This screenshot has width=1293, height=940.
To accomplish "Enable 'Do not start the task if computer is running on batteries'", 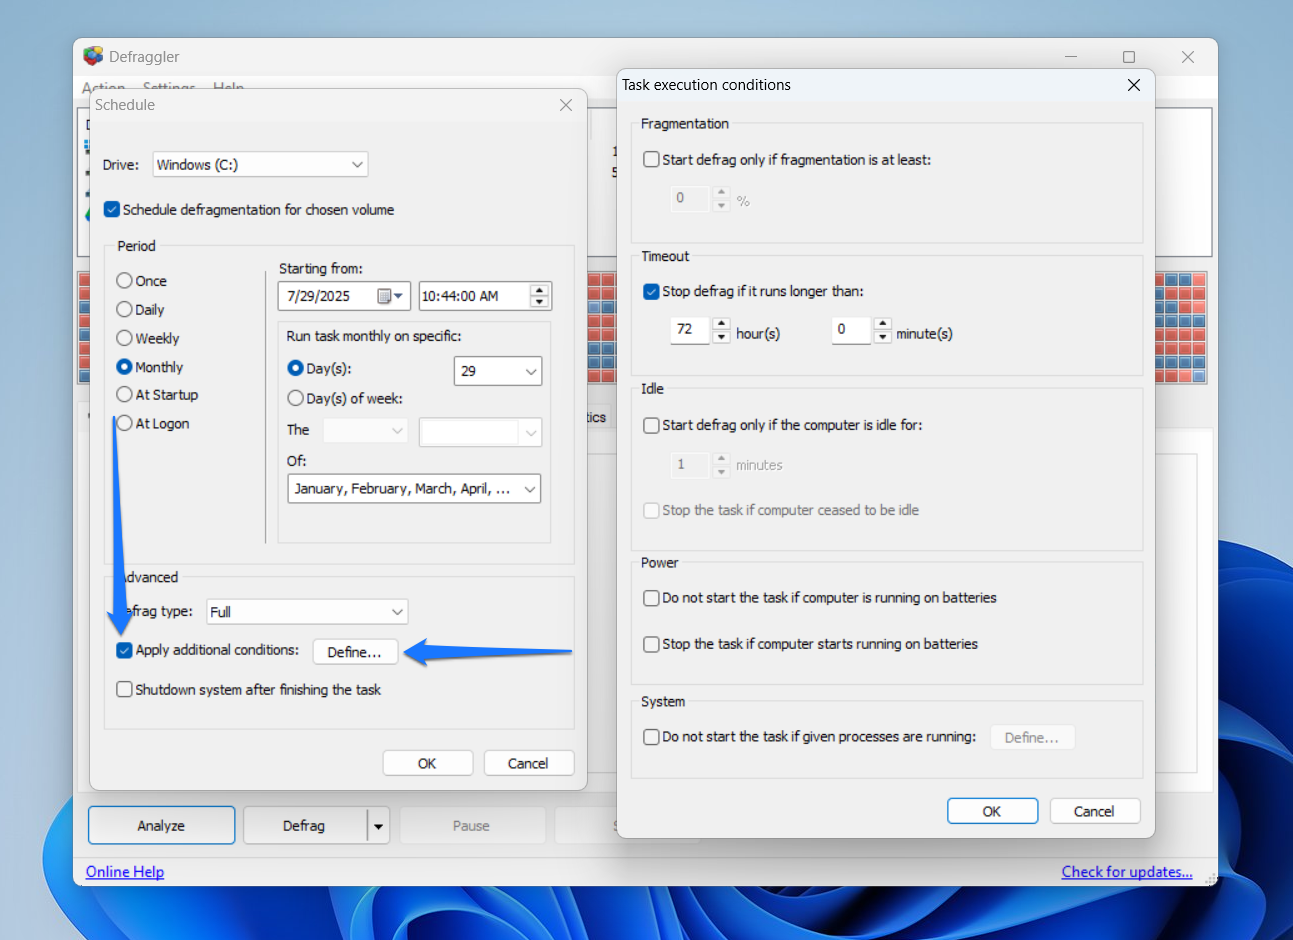I will (x=649, y=598).
